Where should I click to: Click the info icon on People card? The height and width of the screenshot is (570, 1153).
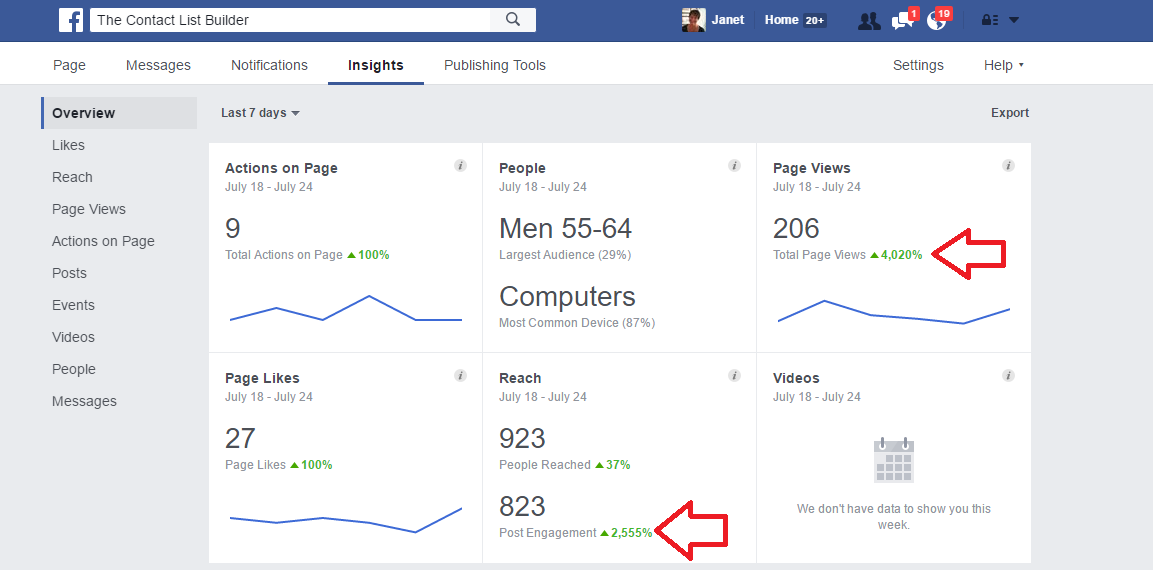coord(734,166)
